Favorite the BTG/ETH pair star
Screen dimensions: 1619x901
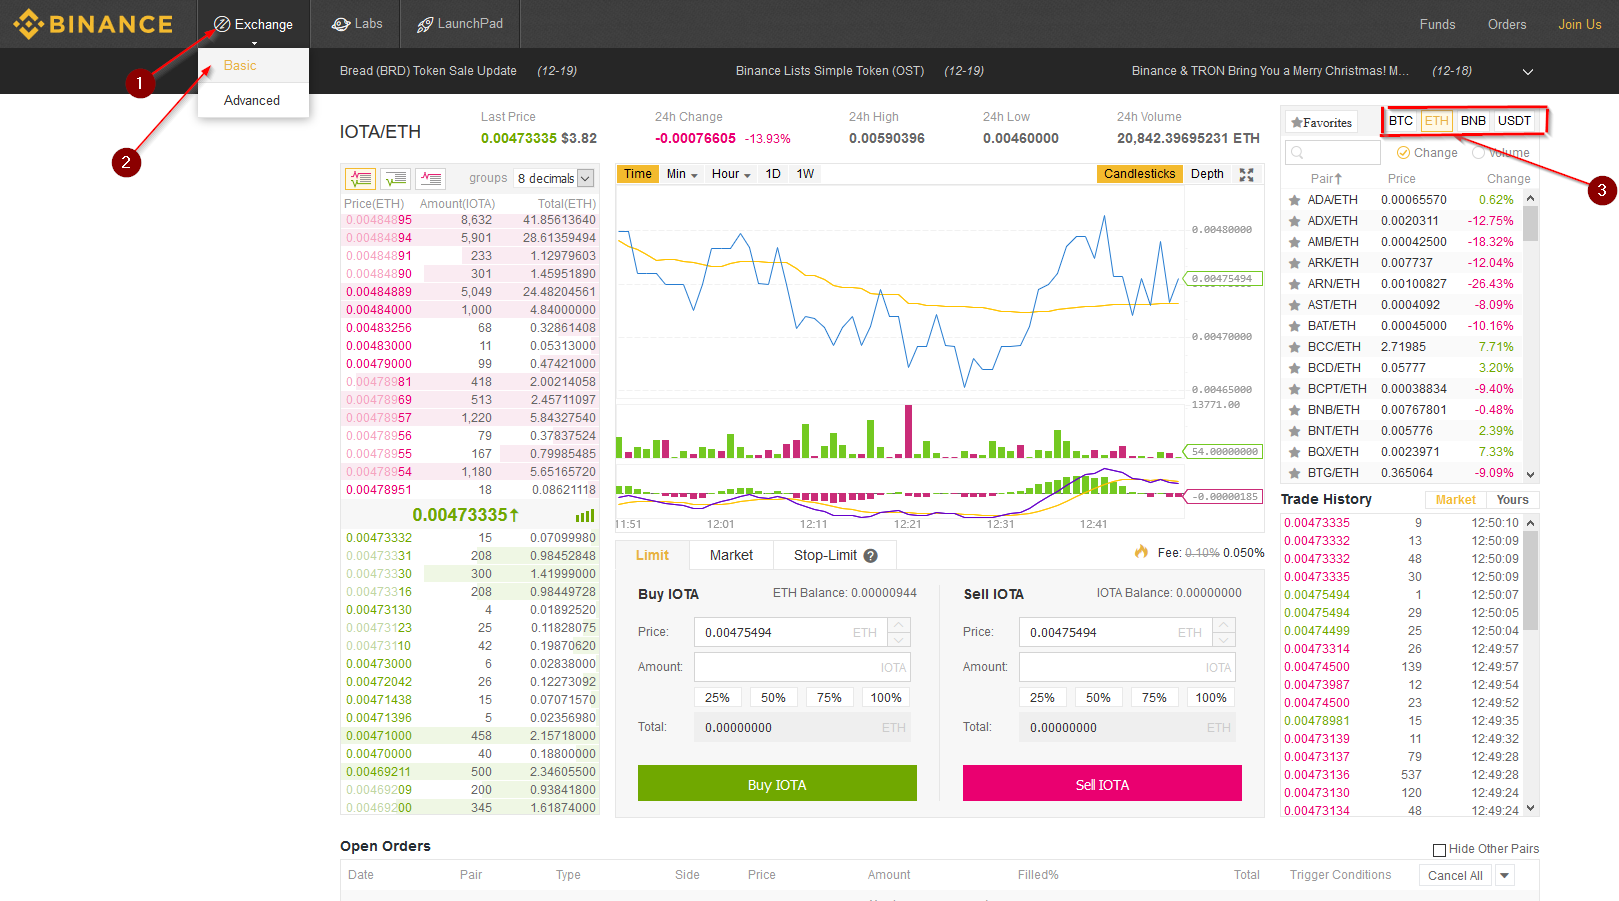(x=1295, y=473)
